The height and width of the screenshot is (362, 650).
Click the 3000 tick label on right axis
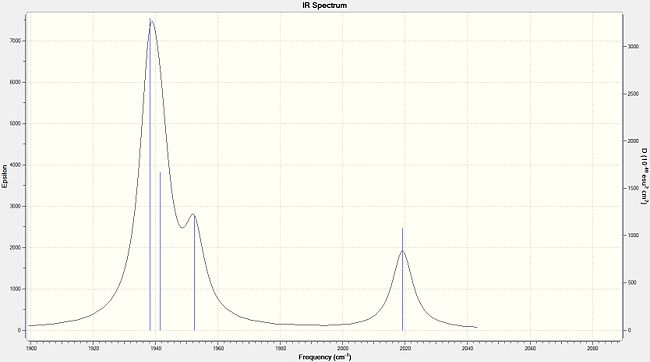point(633,46)
